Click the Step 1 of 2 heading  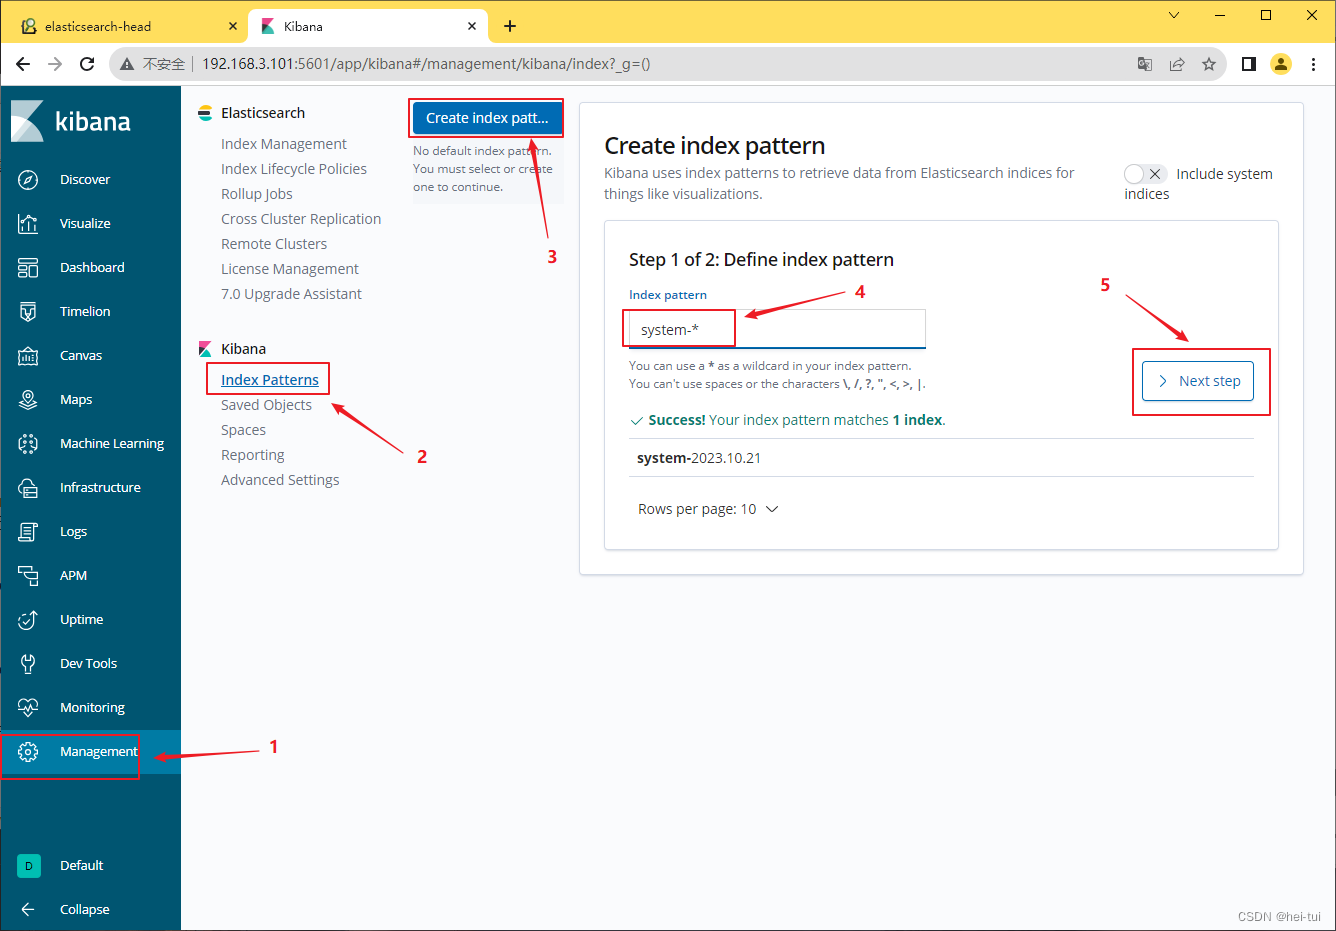pyautogui.click(x=761, y=260)
